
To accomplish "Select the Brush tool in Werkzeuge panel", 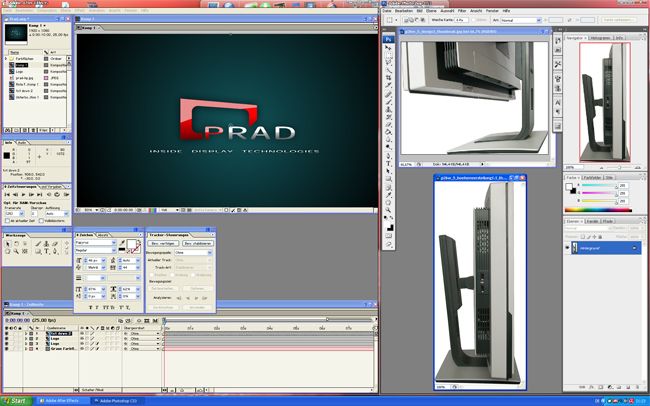I will pyautogui.click(x=38, y=244).
